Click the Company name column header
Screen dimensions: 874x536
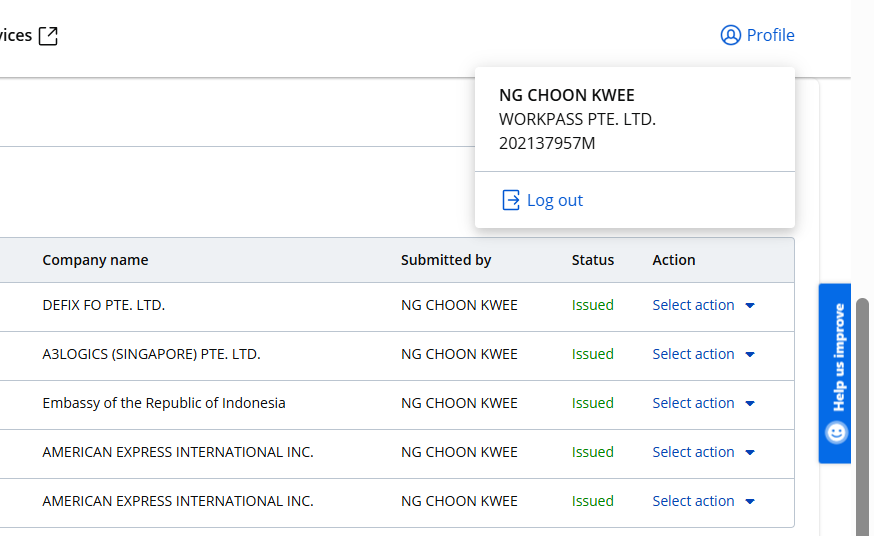point(95,260)
